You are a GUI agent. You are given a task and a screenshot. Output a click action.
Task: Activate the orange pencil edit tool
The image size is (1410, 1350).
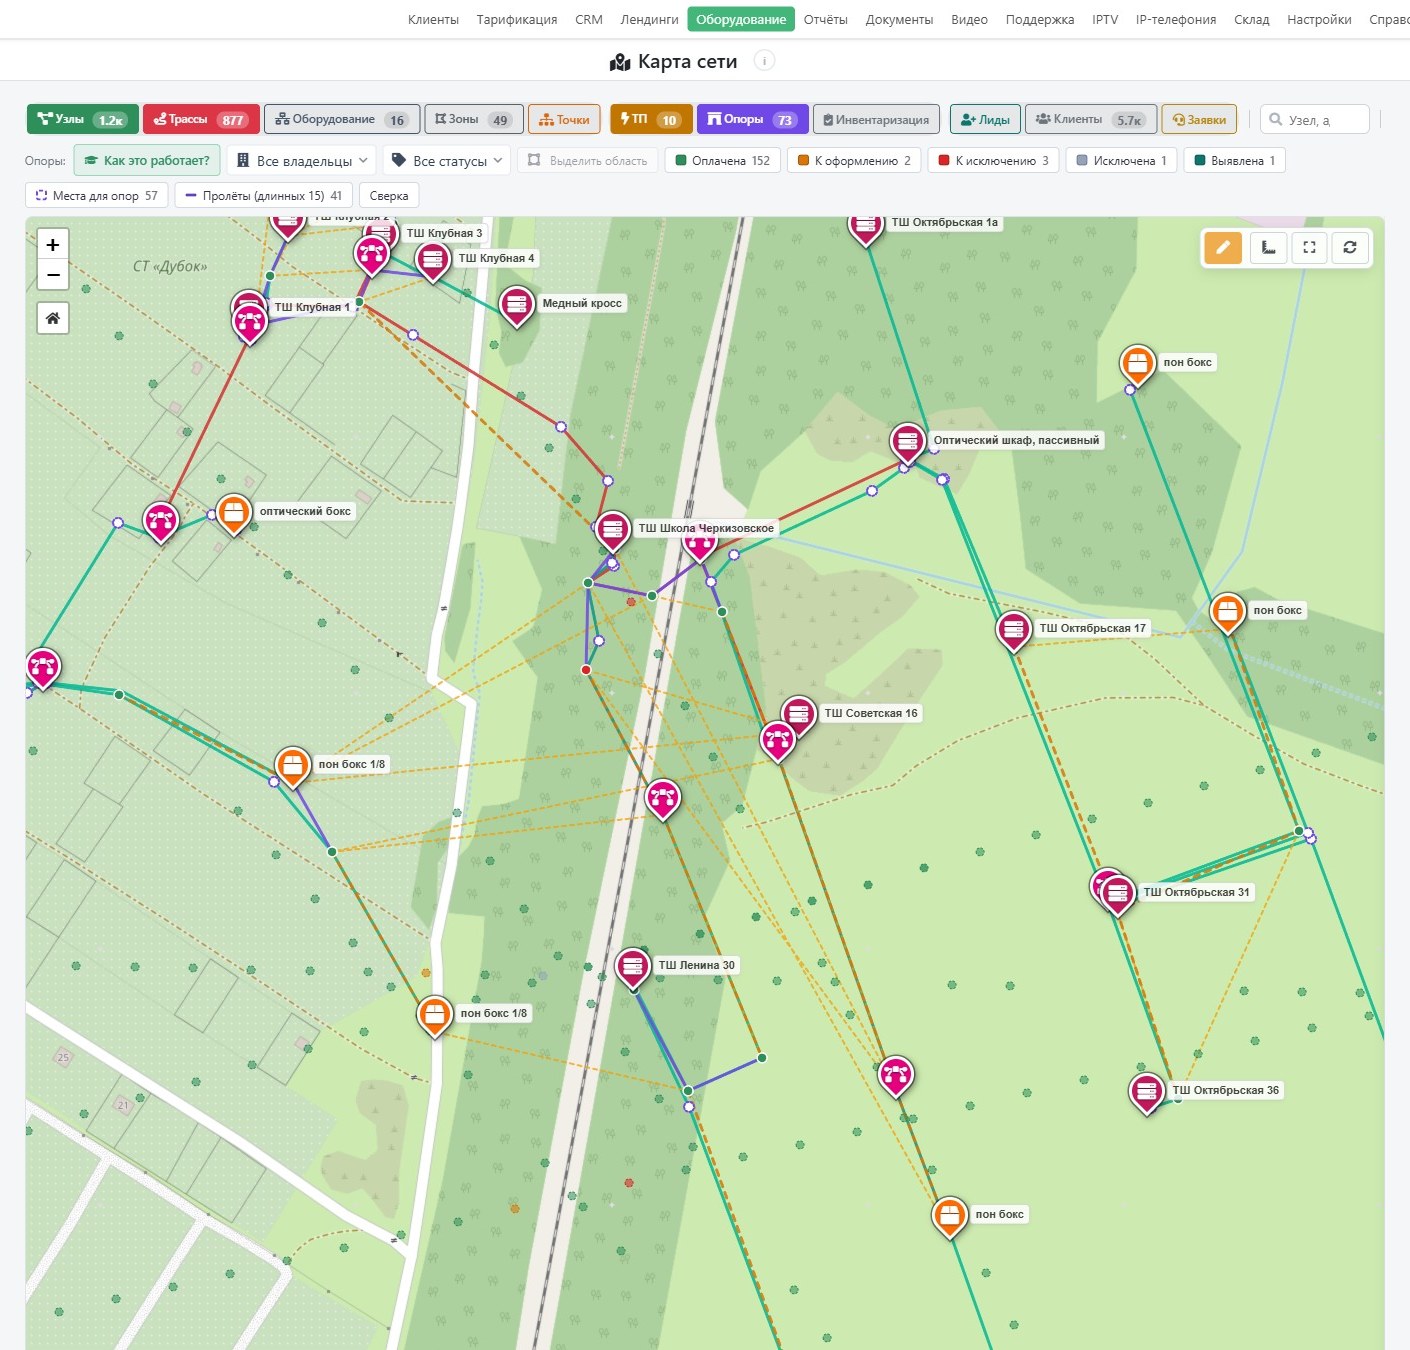click(x=1223, y=247)
